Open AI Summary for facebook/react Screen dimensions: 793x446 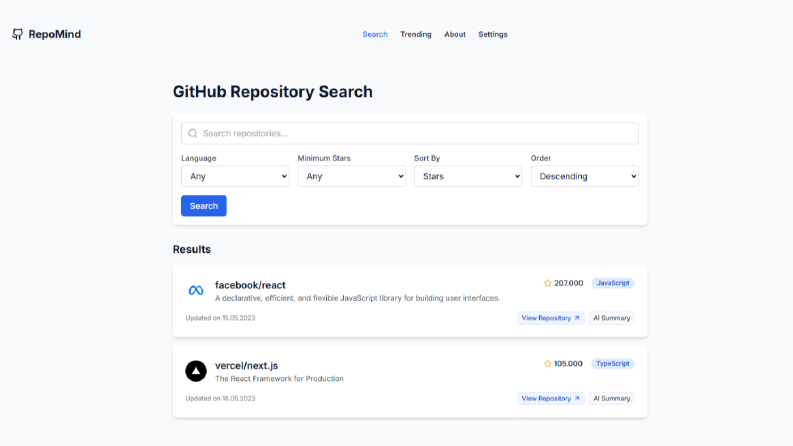click(611, 318)
